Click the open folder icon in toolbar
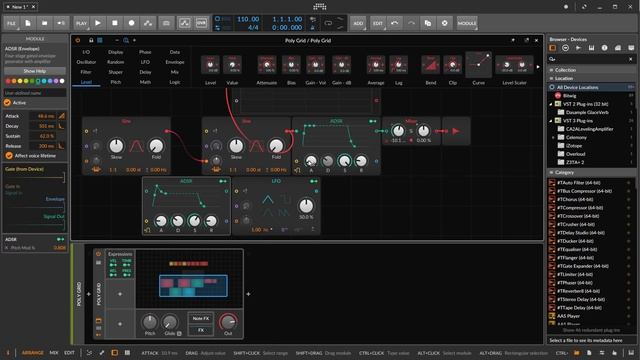640x360 pixels. (x=44, y=23)
